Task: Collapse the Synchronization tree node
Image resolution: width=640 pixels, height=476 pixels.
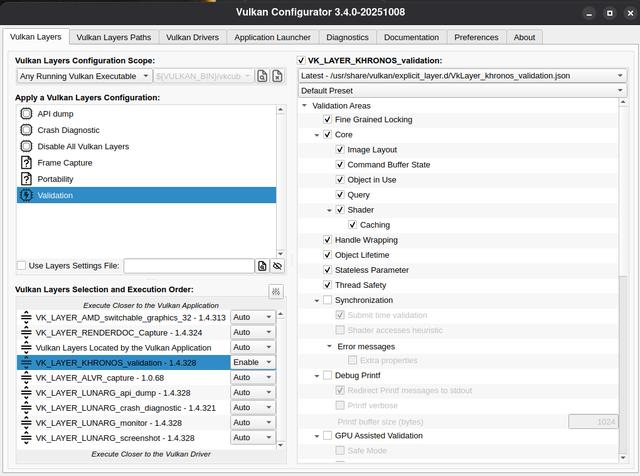Action: click(x=317, y=300)
